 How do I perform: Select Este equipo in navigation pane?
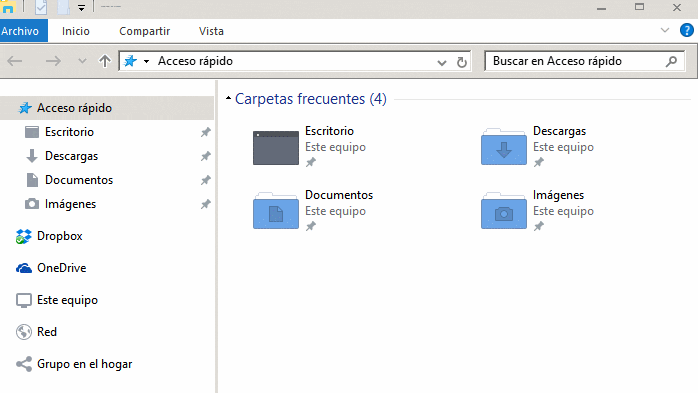pos(67,300)
